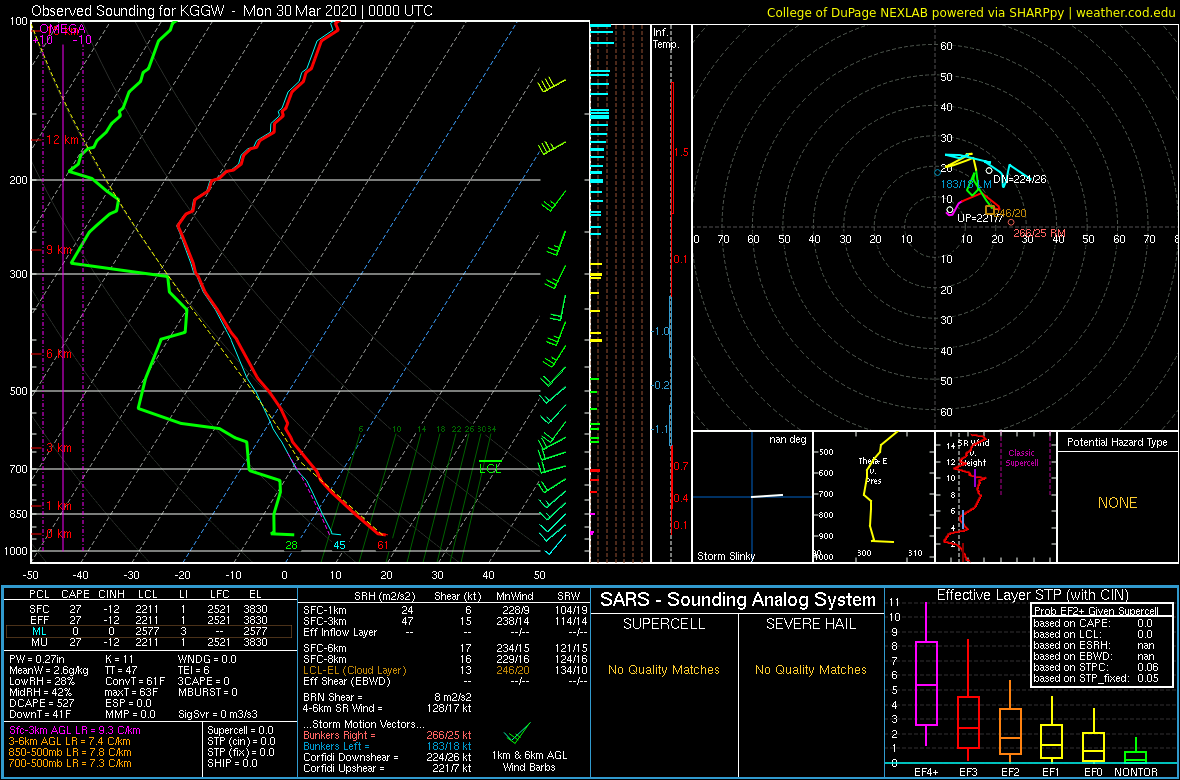
Task: Click the green 28 wet-bulb value
Action: [x=291, y=545]
